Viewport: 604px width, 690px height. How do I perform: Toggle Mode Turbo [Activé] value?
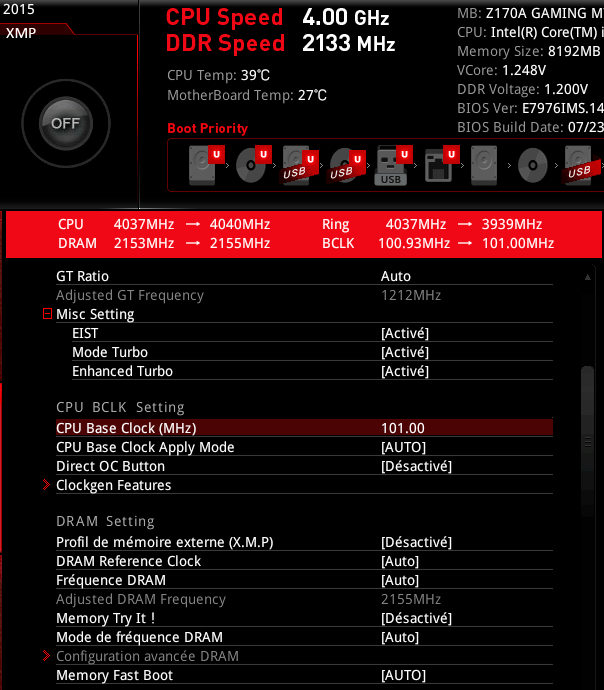coord(405,352)
